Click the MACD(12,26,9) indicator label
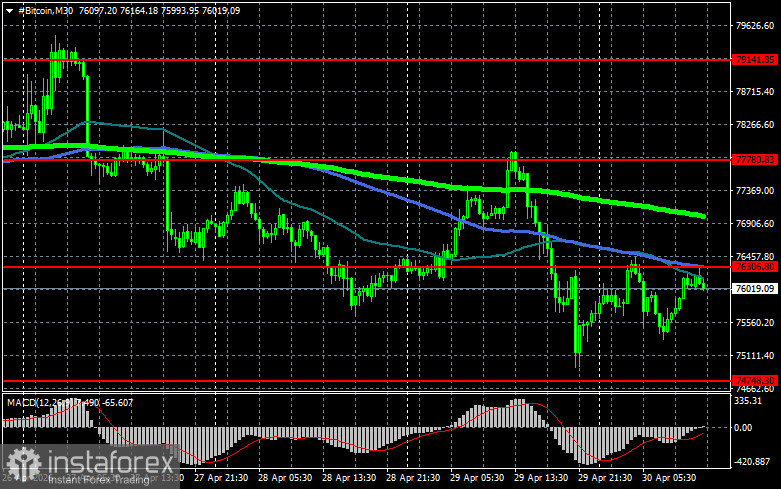This screenshot has height=489, width=781. (x=39, y=402)
